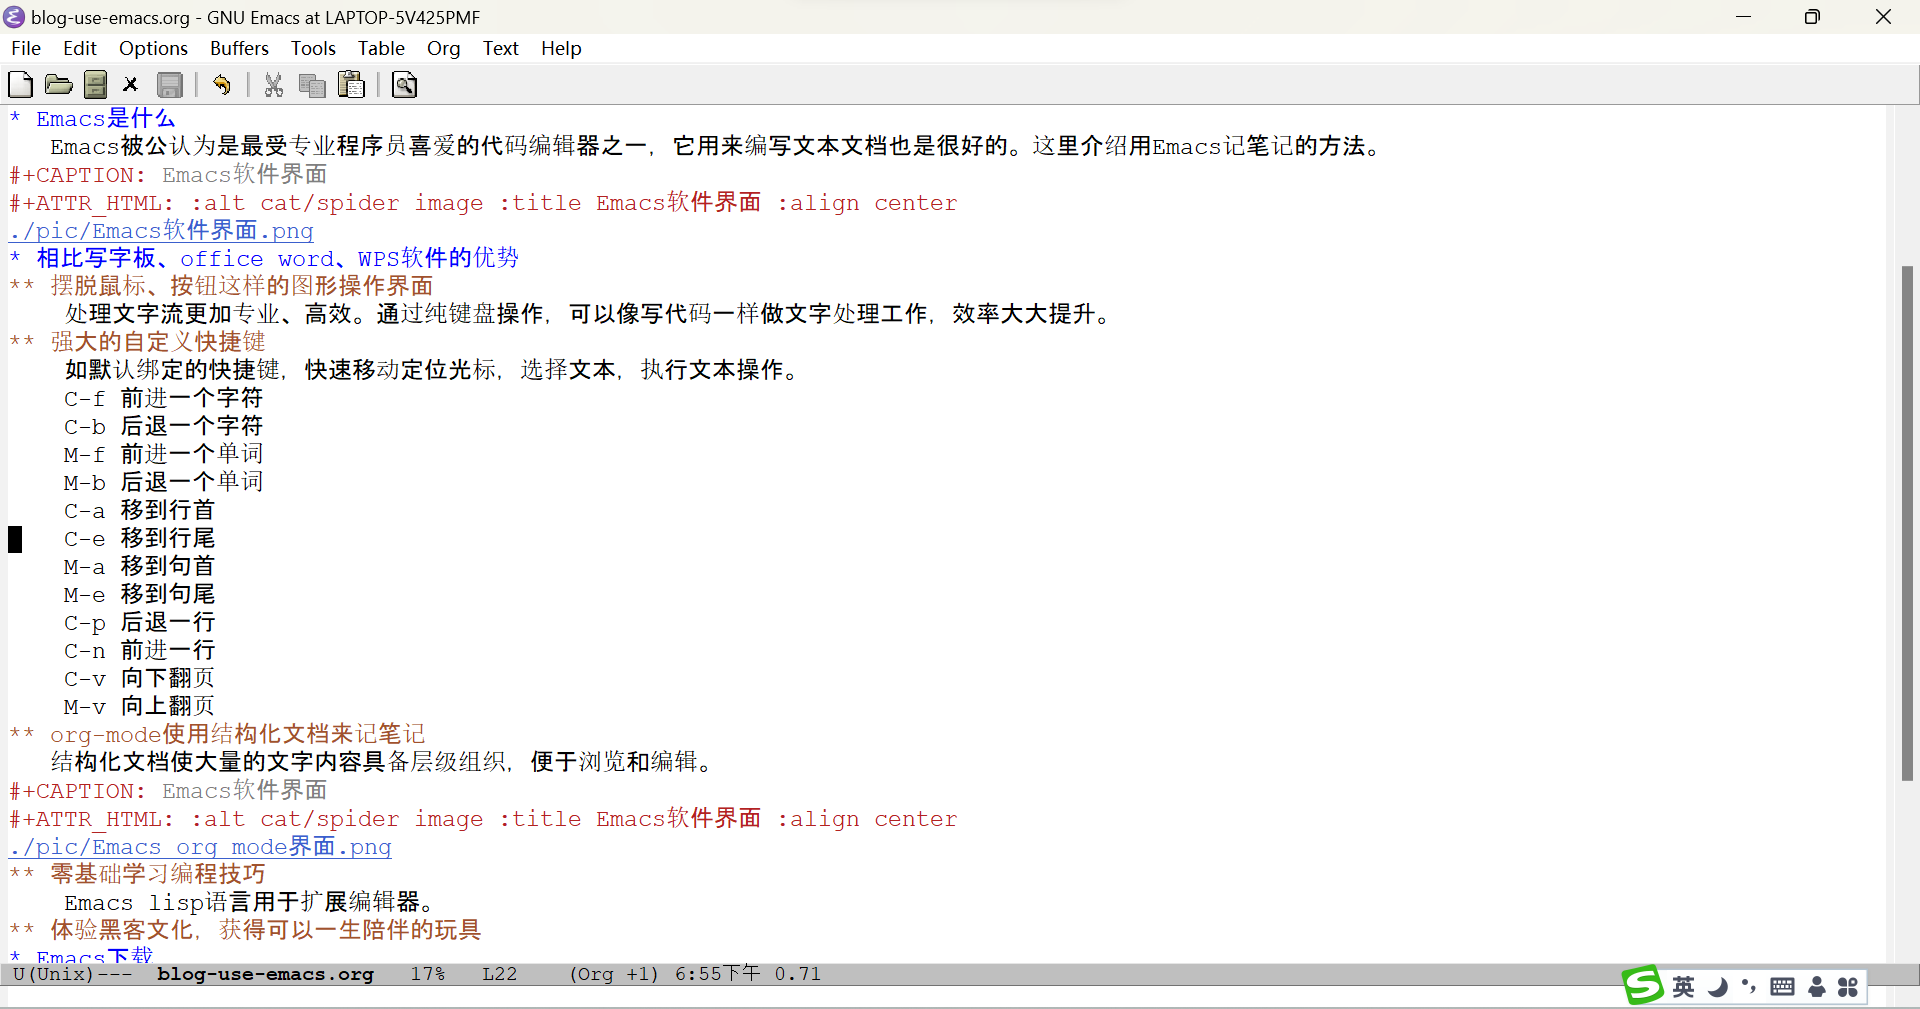Place cursor on 'C-f 前进一个字符' line

[x=163, y=399]
